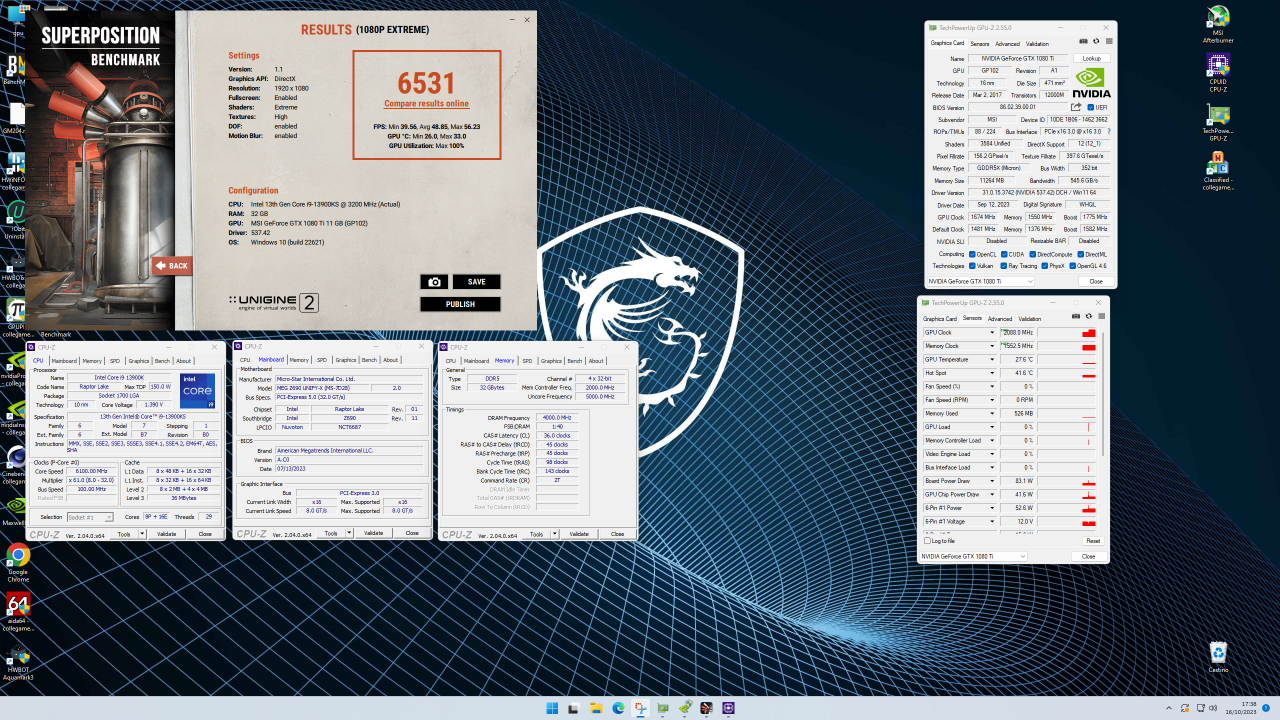Open HWBOT Aquamark3 desktop icon

point(18,662)
